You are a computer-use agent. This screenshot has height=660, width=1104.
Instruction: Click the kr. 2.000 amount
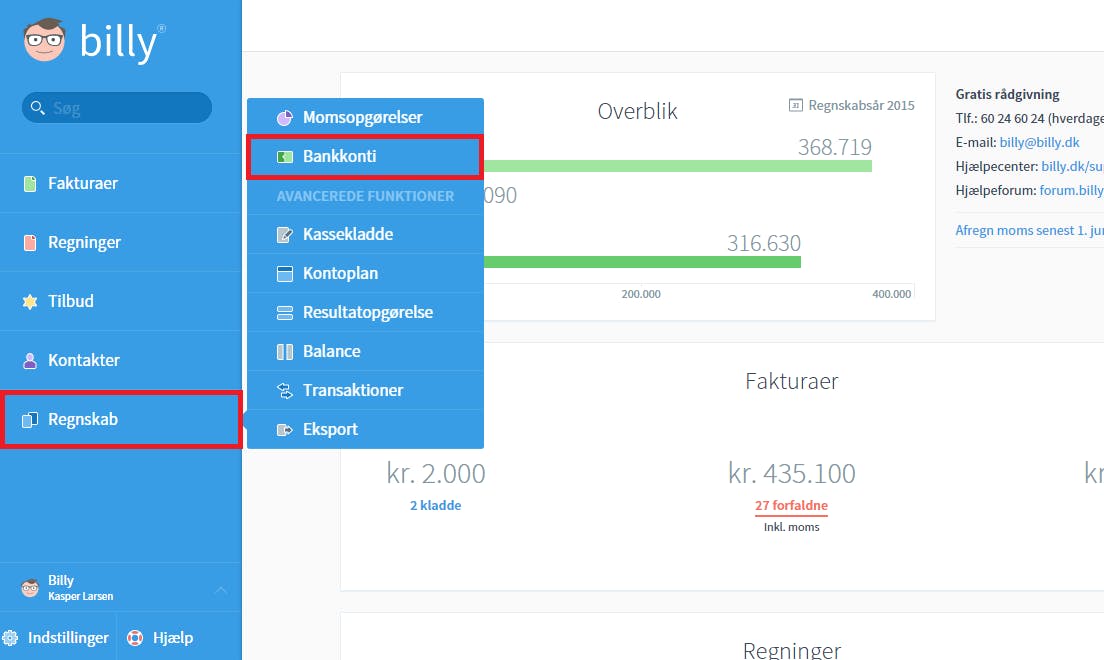436,473
